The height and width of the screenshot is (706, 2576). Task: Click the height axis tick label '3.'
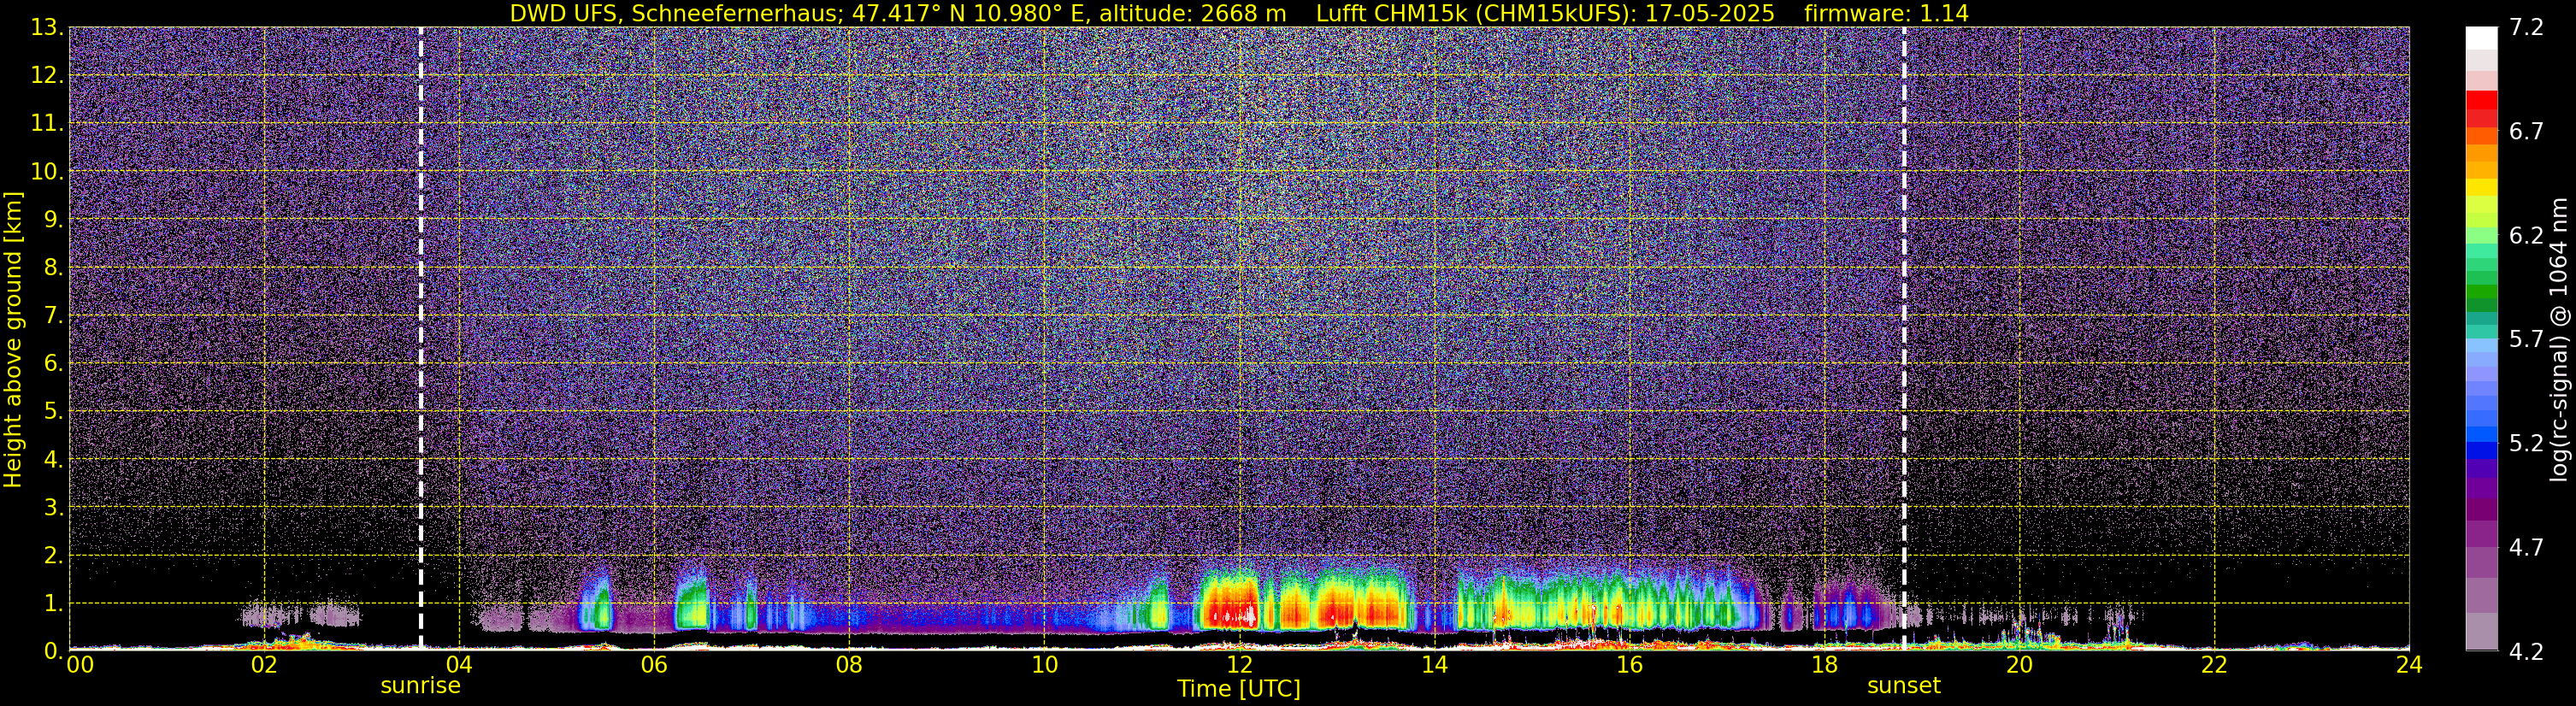tap(53, 508)
